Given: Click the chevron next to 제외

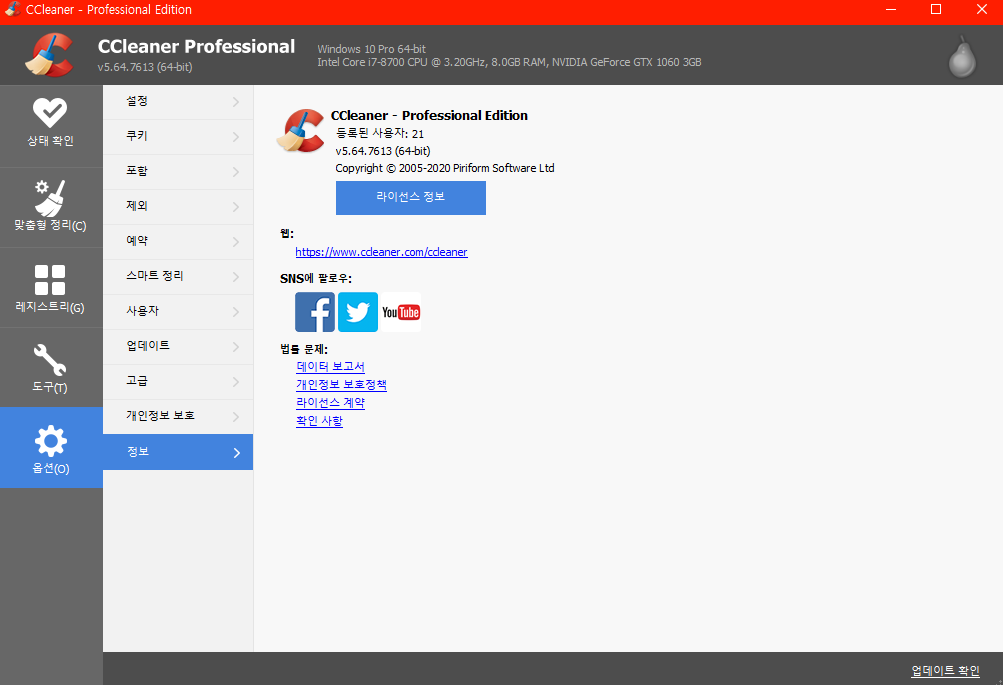Looking at the screenshot, I should point(236,207).
